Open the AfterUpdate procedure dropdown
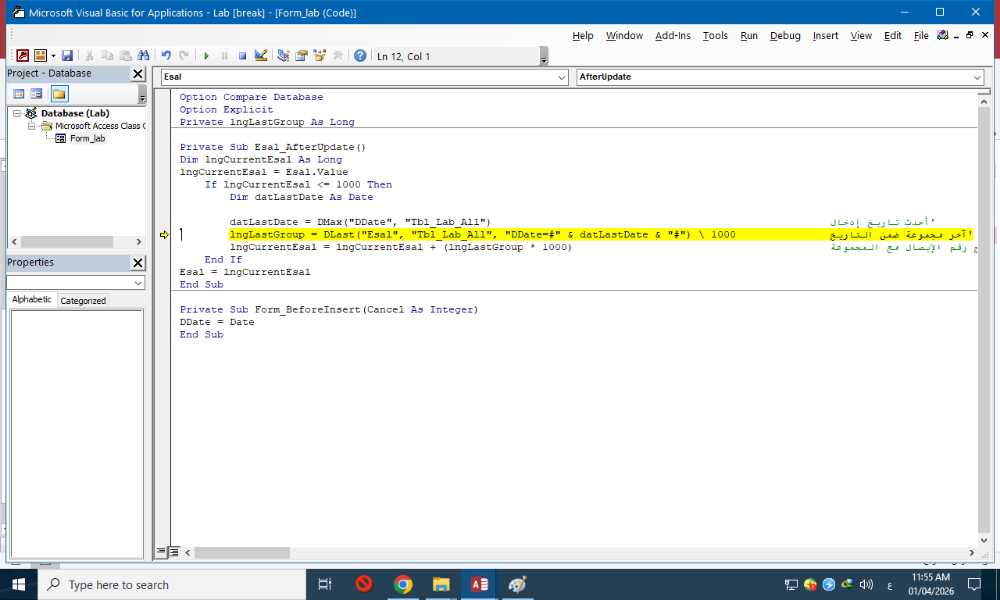1000x600 pixels. (976, 77)
